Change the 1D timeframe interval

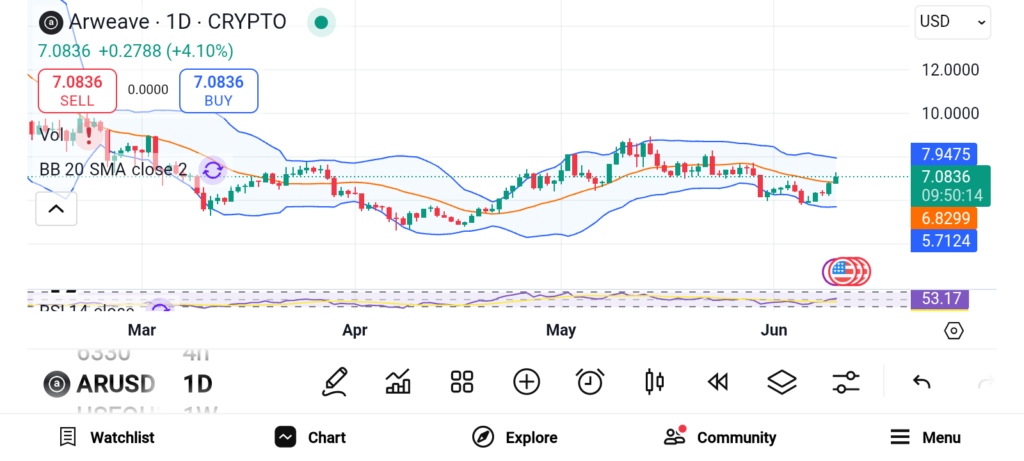198,383
